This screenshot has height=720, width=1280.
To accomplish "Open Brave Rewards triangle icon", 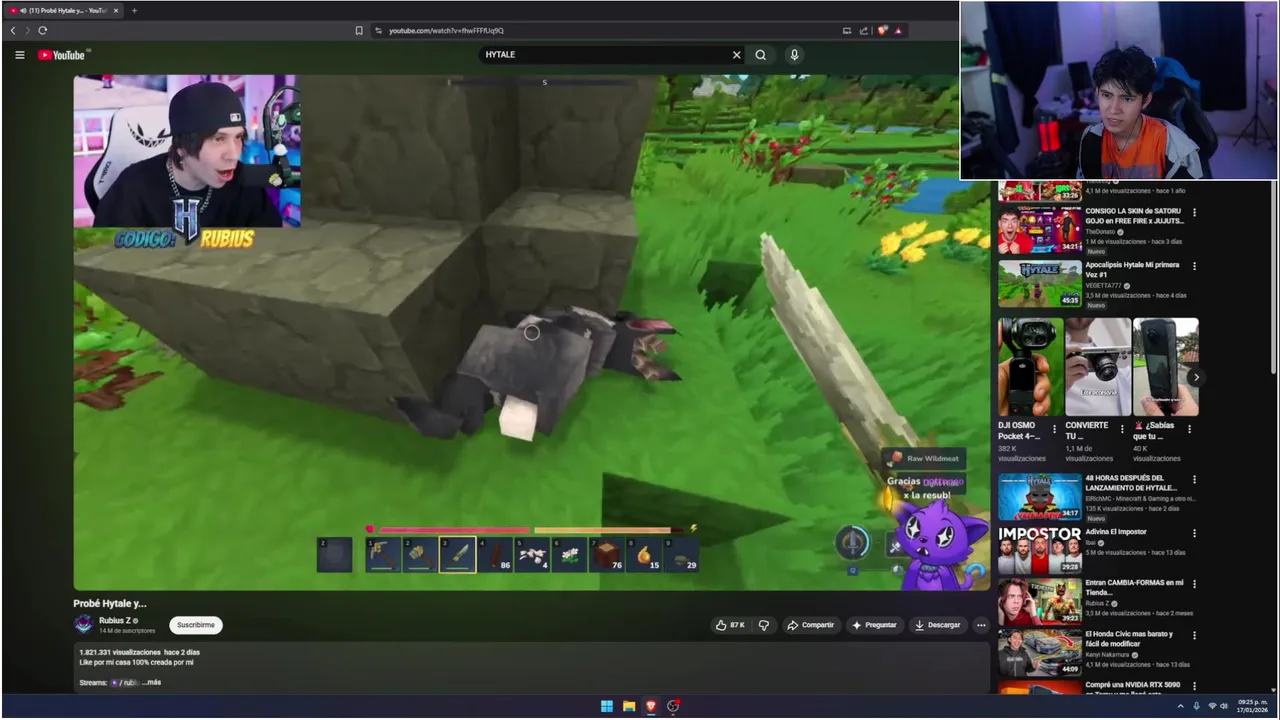I will [x=898, y=31].
